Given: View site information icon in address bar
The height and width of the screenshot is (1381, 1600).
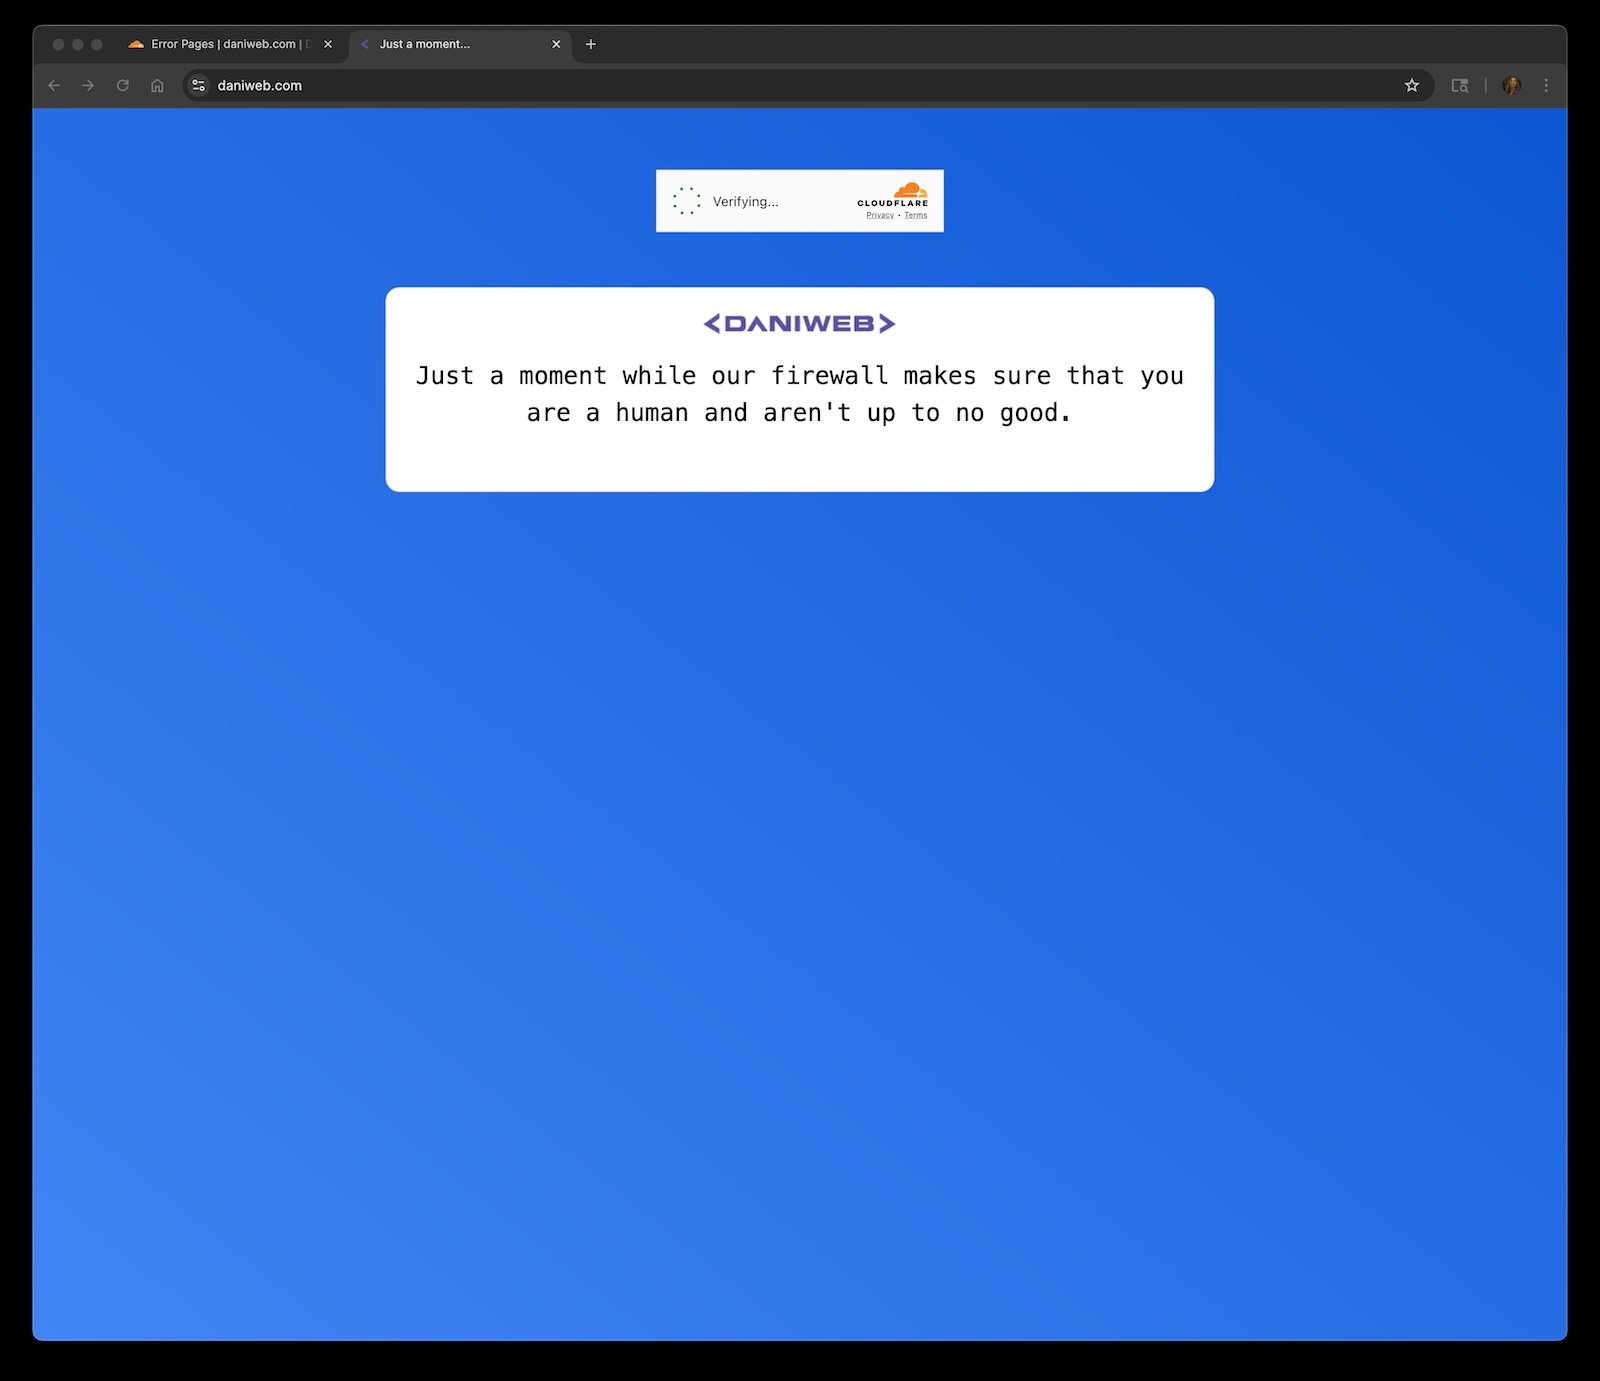Looking at the screenshot, I should (199, 86).
